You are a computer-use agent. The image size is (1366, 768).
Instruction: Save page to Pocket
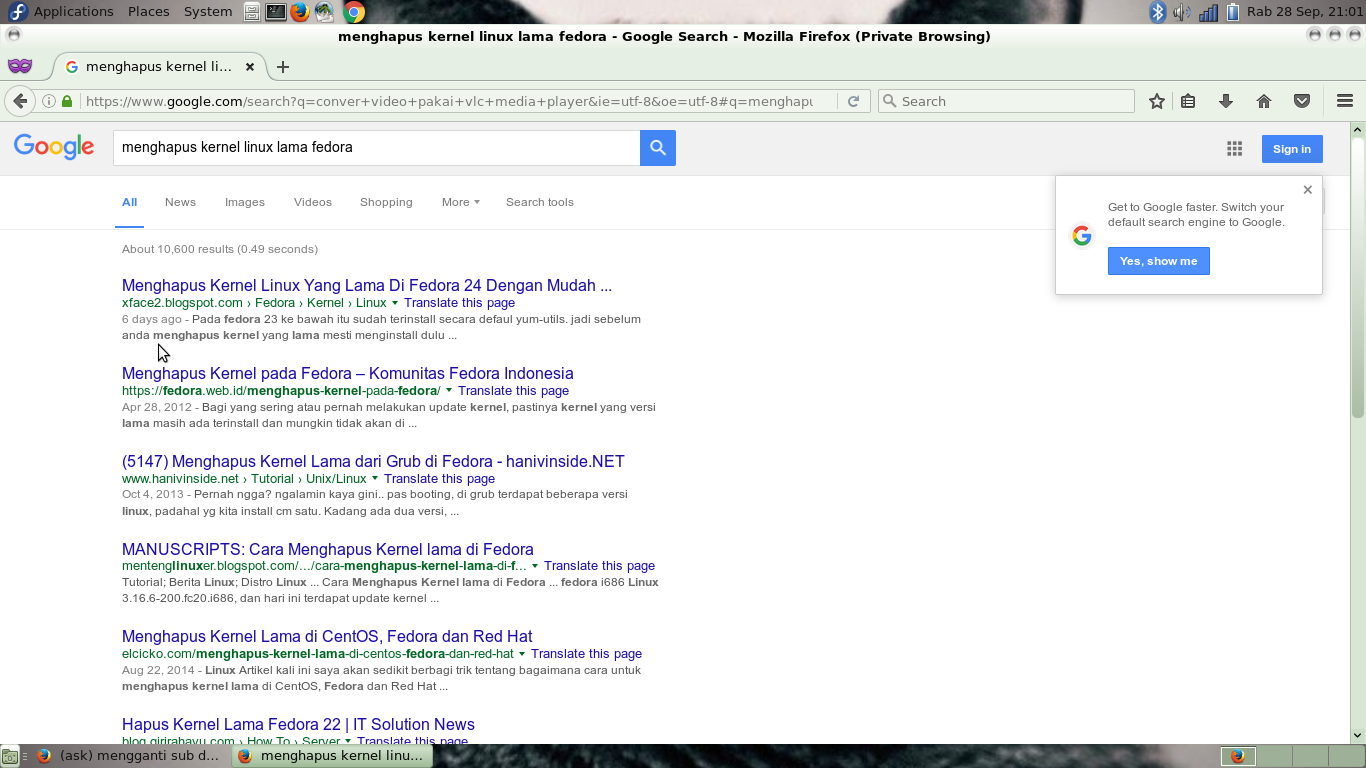click(1302, 101)
